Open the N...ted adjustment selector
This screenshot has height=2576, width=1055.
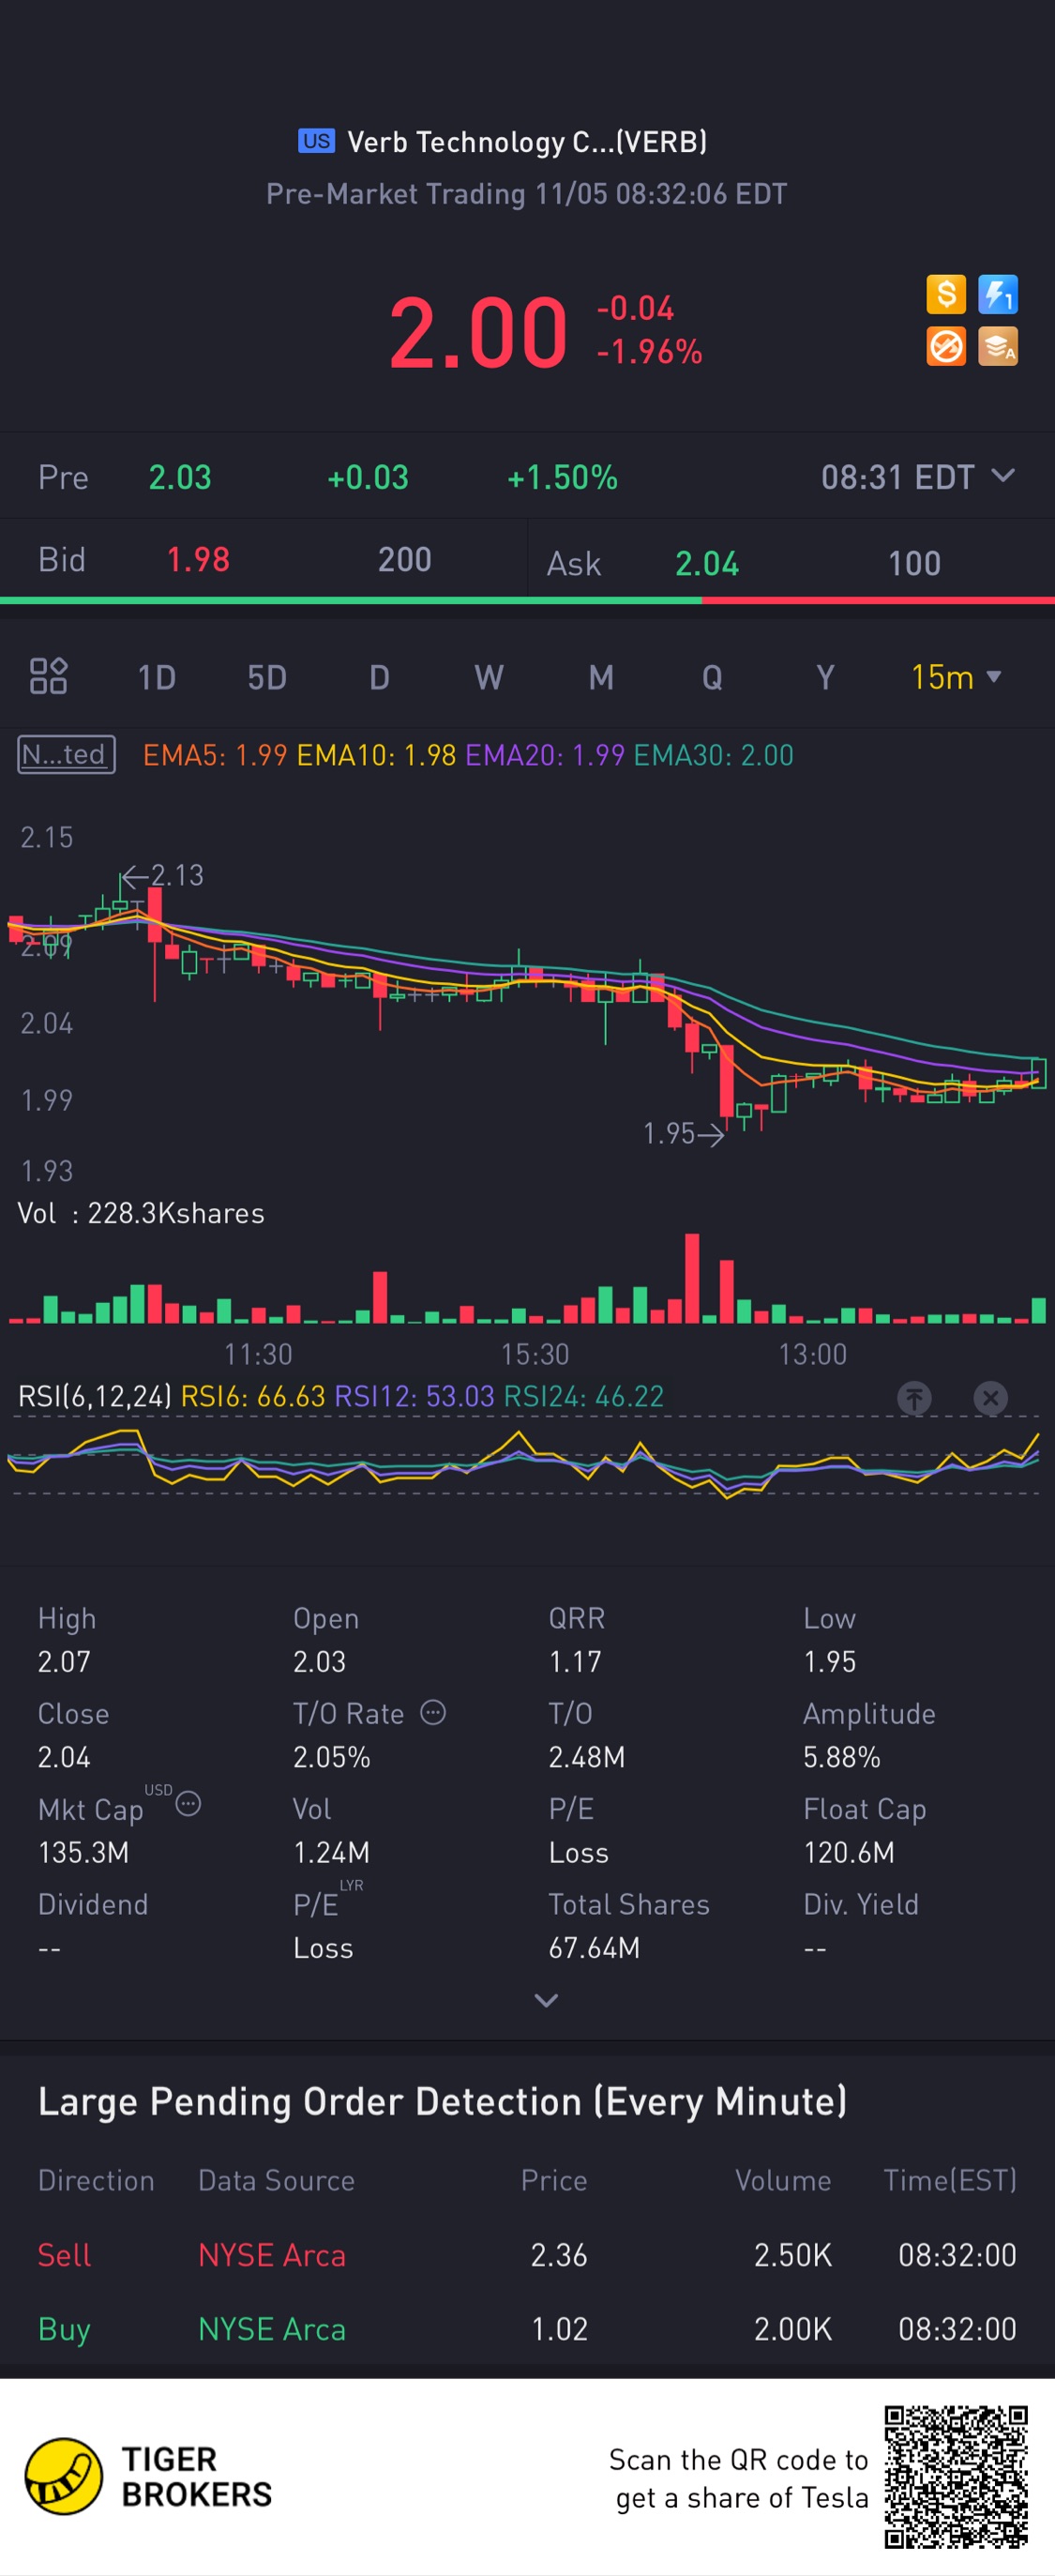(x=66, y=754)
